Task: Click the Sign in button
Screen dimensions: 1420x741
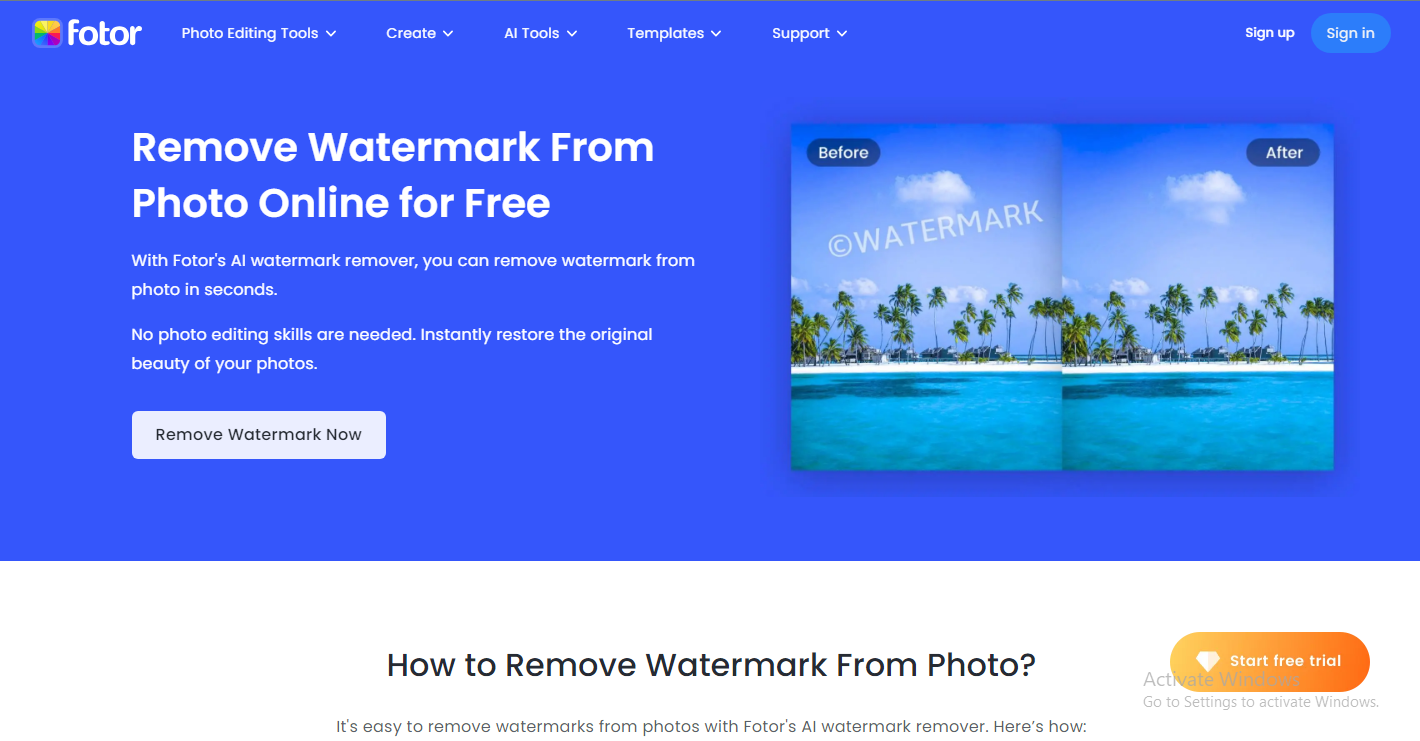Action: coord(1351,33)
